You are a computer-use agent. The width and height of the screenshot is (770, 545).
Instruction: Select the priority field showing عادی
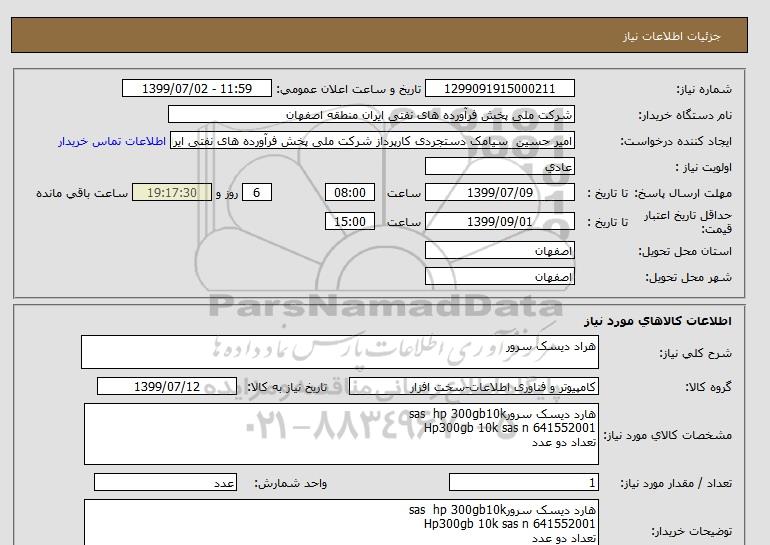(499, 166)
